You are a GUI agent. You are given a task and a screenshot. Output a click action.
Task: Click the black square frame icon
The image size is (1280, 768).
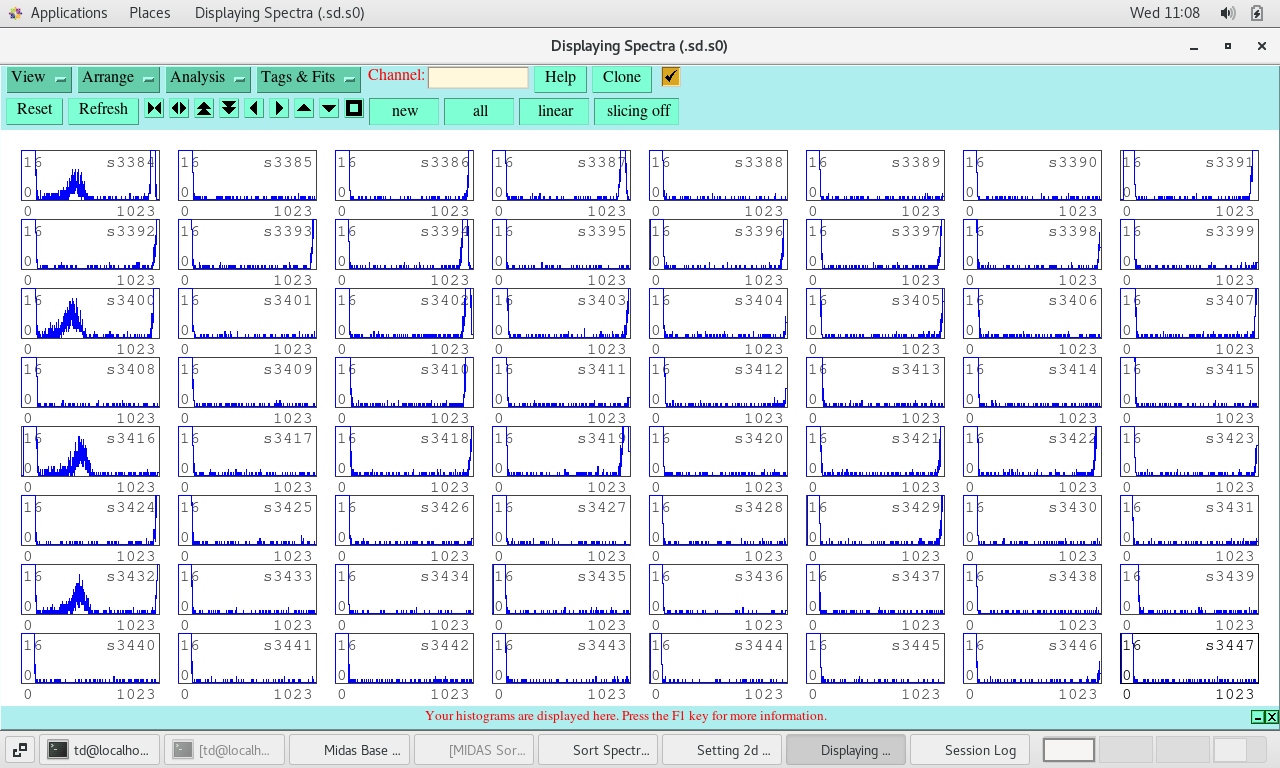[354, 109]
